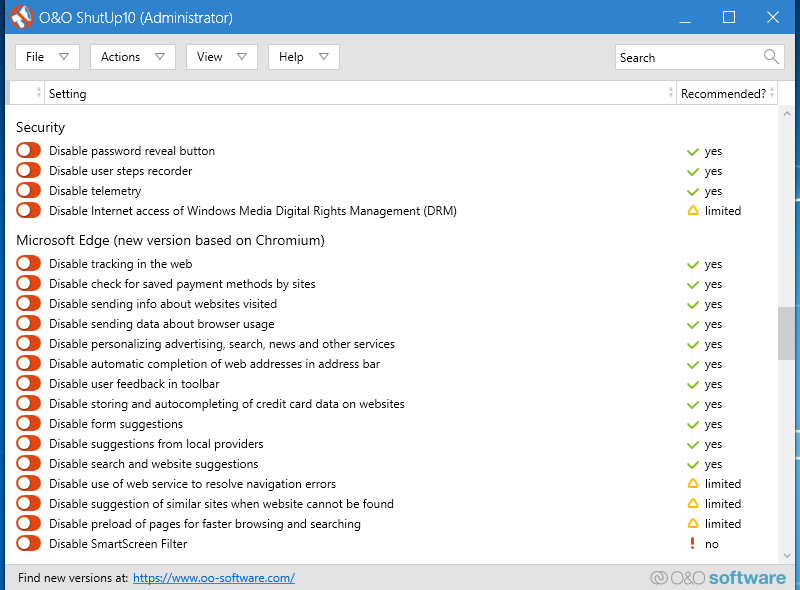Click green check for password reveal button
This screenshot has width=800, height=590.
[x=693, y=152]
